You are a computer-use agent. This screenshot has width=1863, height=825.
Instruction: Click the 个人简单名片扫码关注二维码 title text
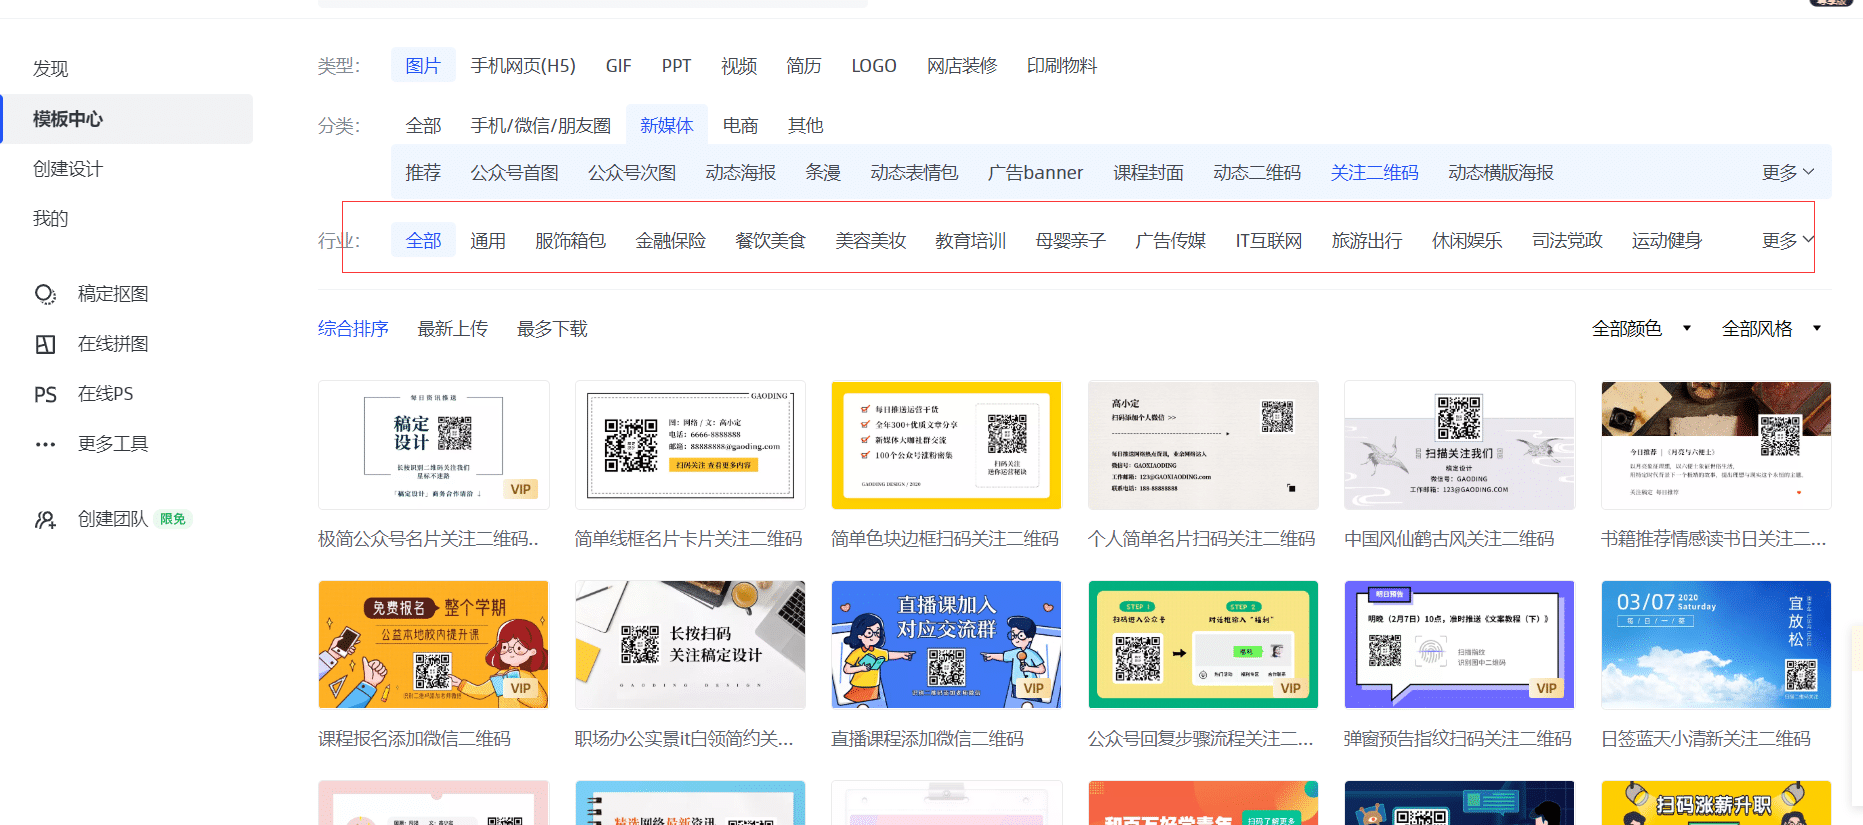[x=1201, y=539]
